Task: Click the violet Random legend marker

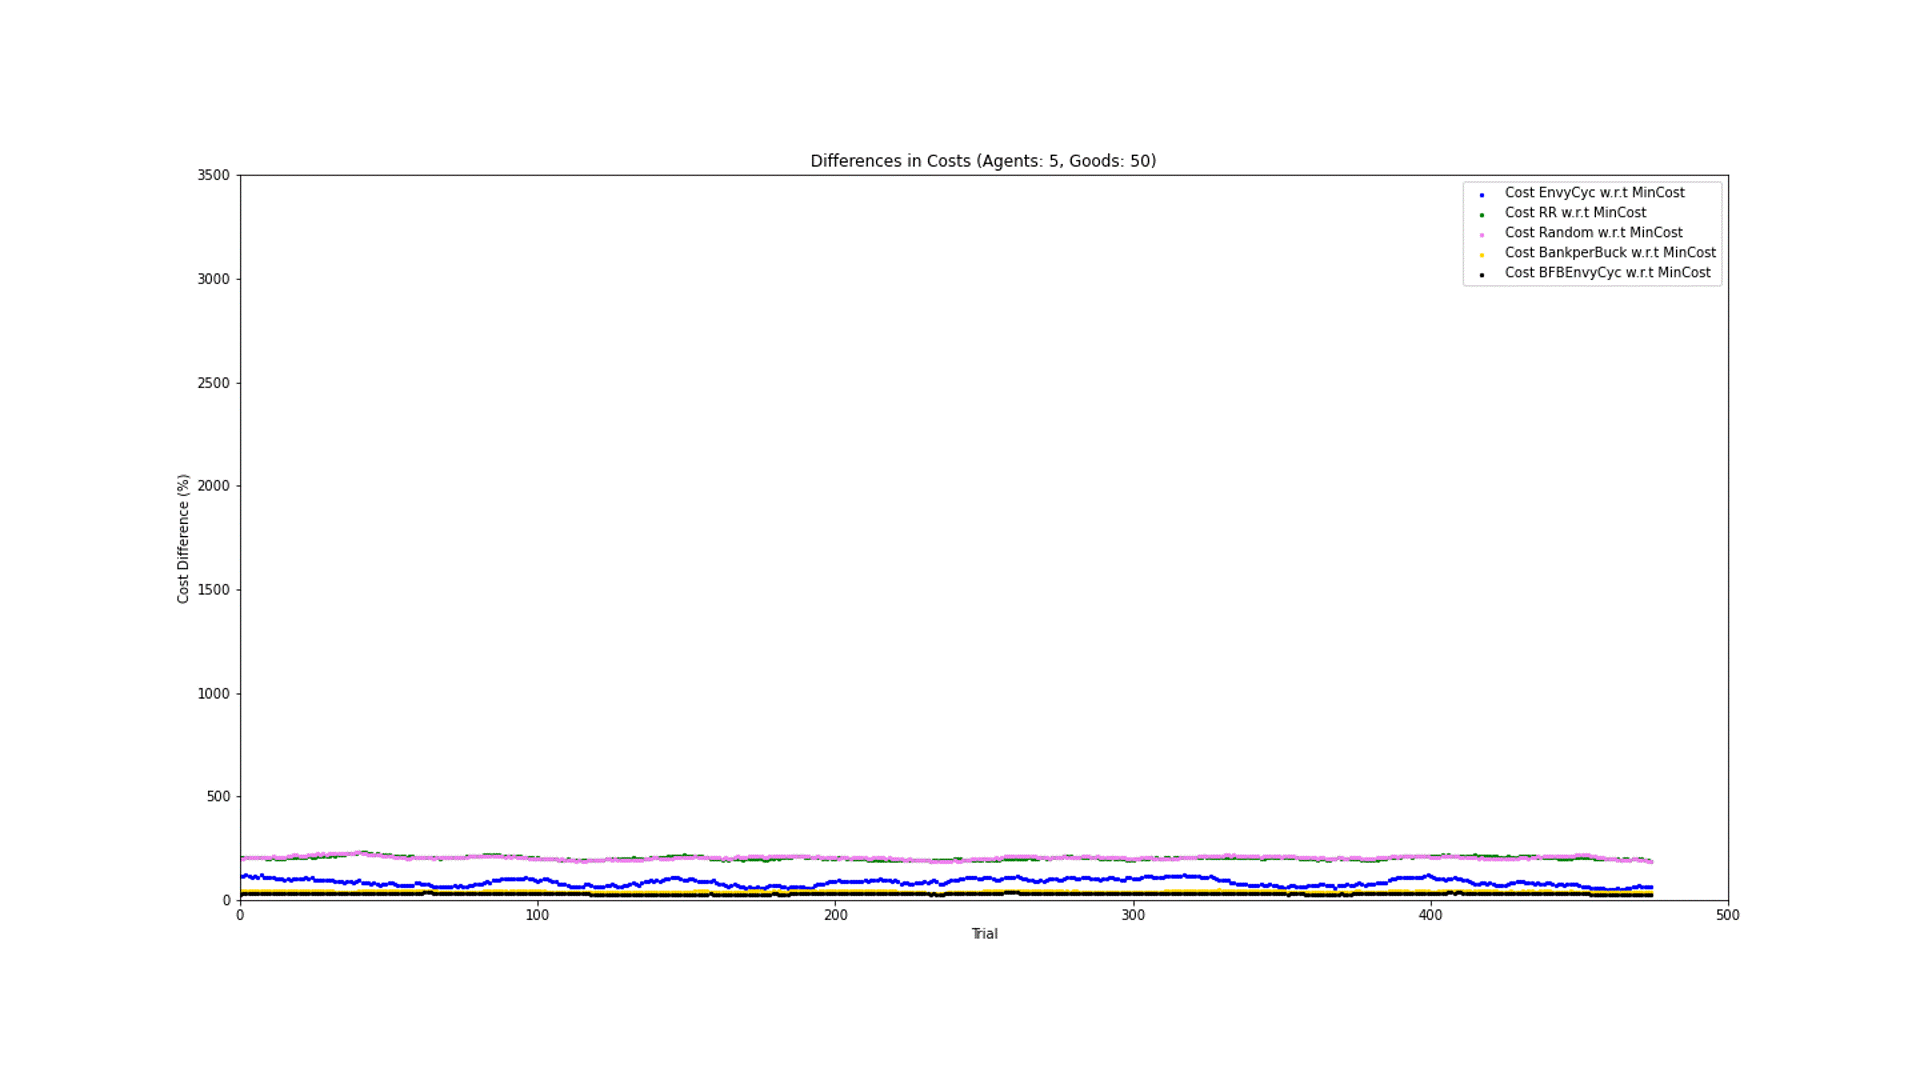Action: point(1482,235)
